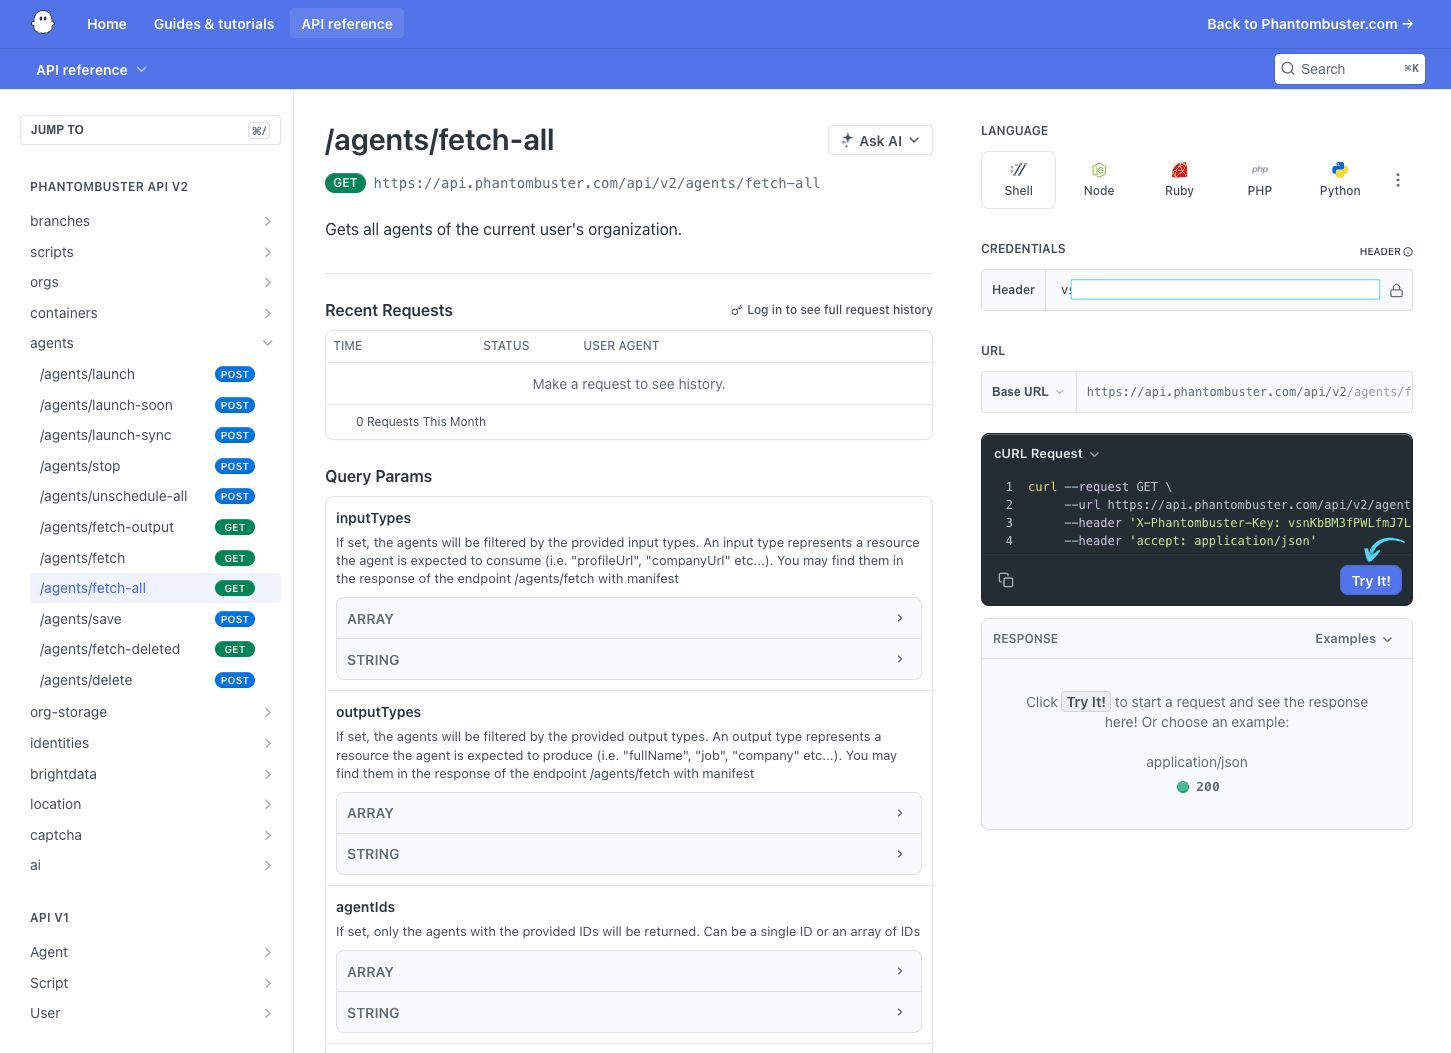
Task: Open /agents/unschedule-all endpoint
Action: tap(155, 496)
